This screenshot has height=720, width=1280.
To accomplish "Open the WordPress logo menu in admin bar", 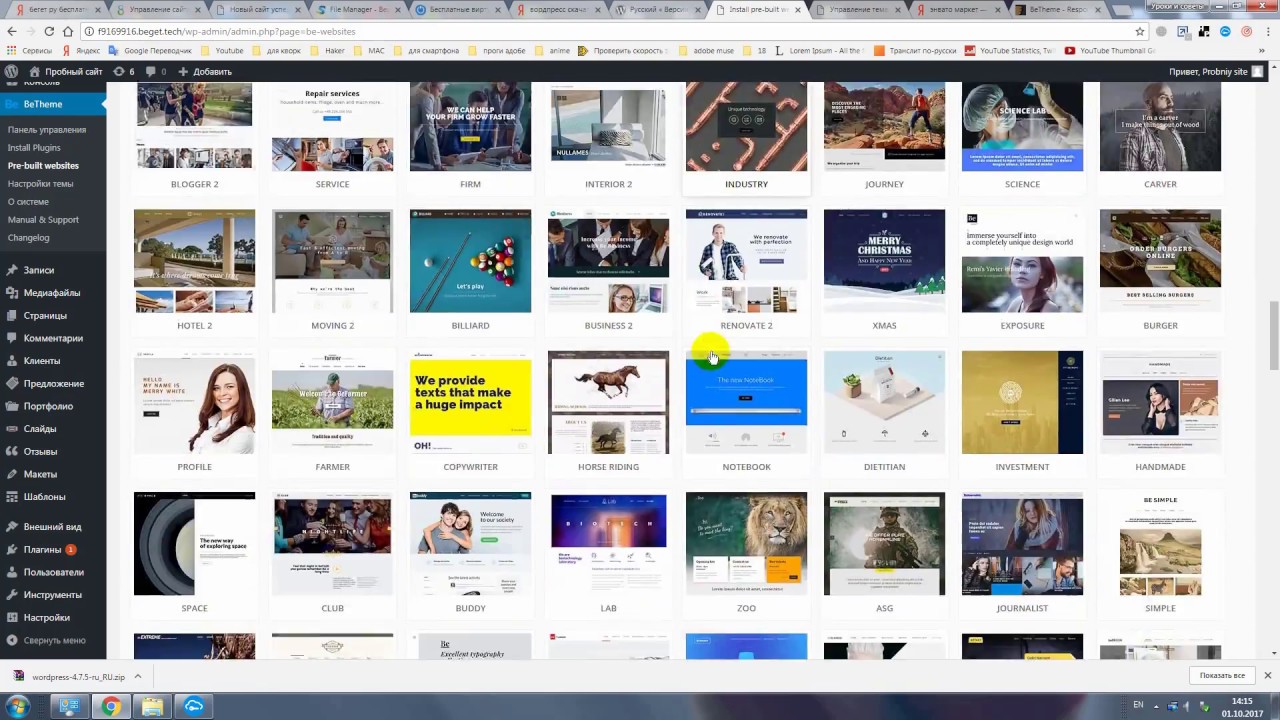I will click(11, 72).
